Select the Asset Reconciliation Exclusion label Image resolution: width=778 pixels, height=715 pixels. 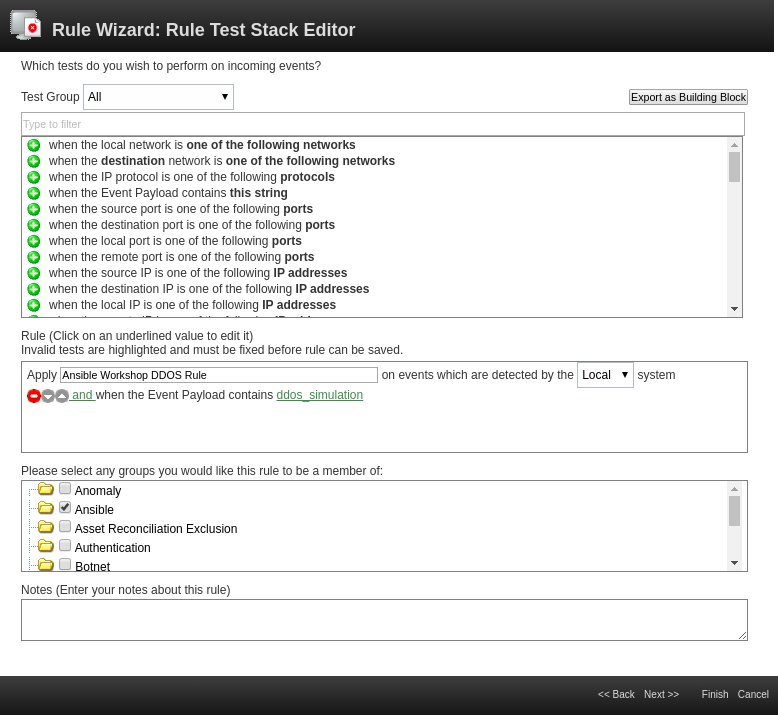pyautogui.click(x=156, y=528)
